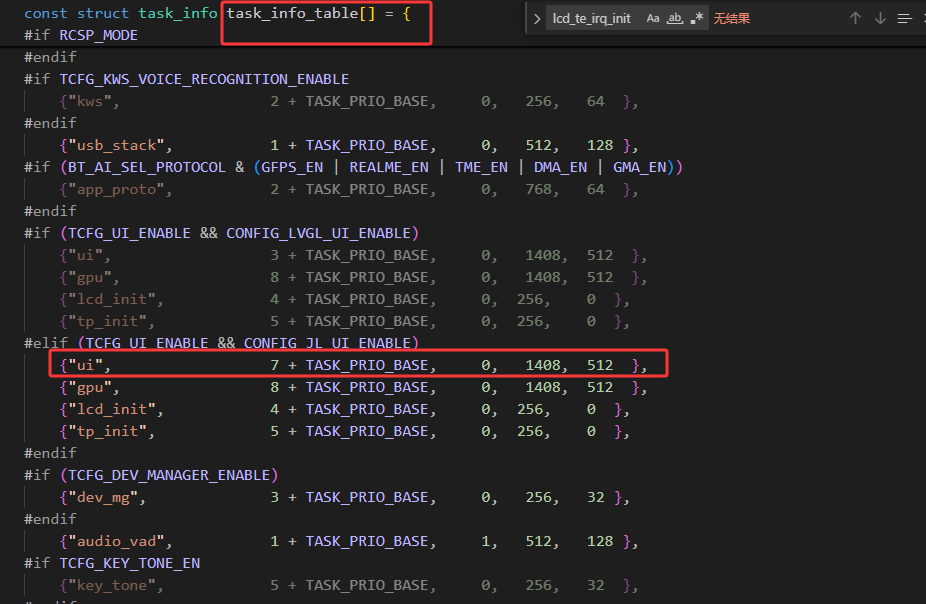Expand the replace field chevron
Screen dimensions: 926x604
point(537,19)
